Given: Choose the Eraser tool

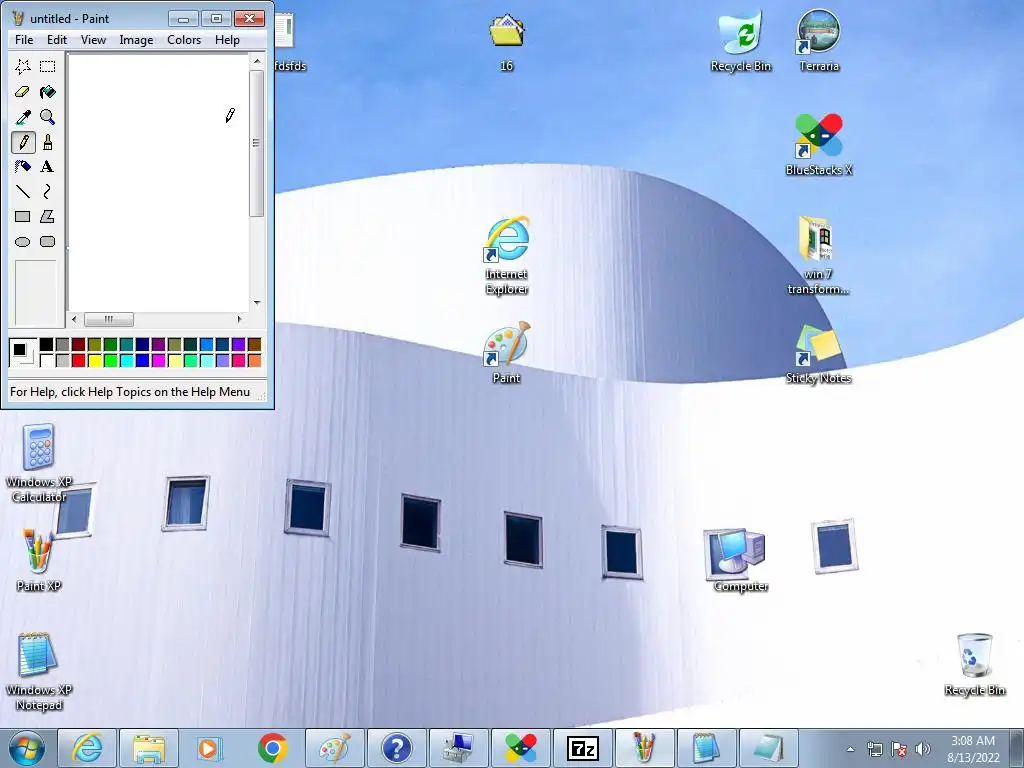Looking at the screenshot, I should coord(23,92).
